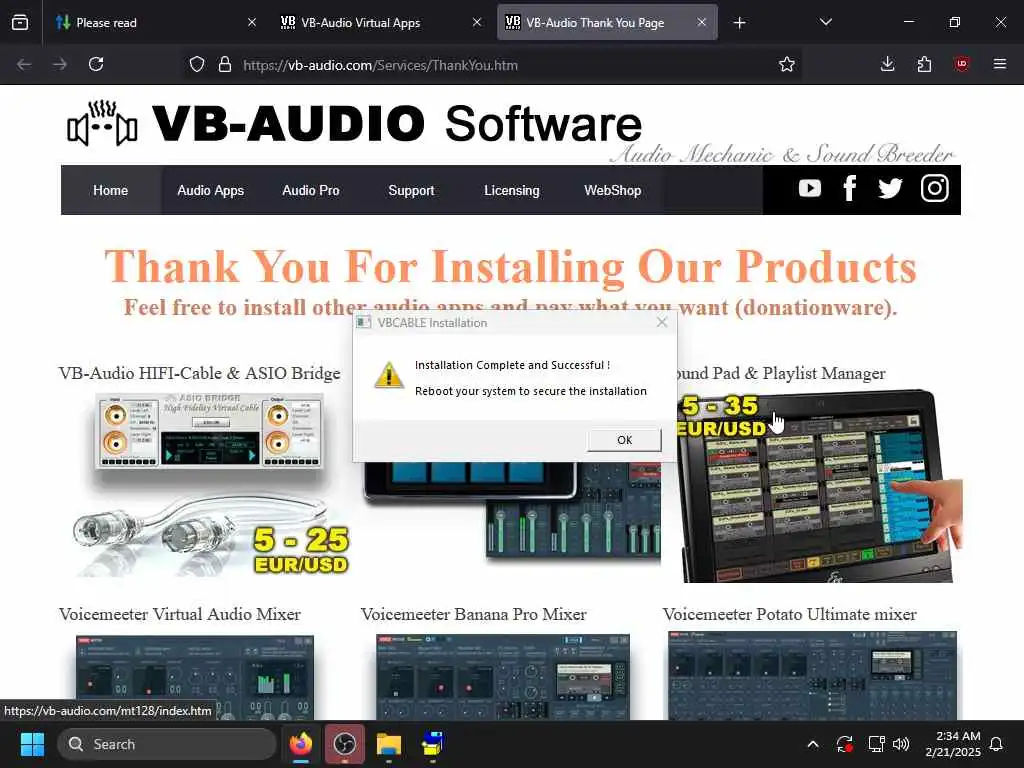Viewport: 1024px width, 768px height.
Task: Open volume control tray icon
Action: (901, 744)
